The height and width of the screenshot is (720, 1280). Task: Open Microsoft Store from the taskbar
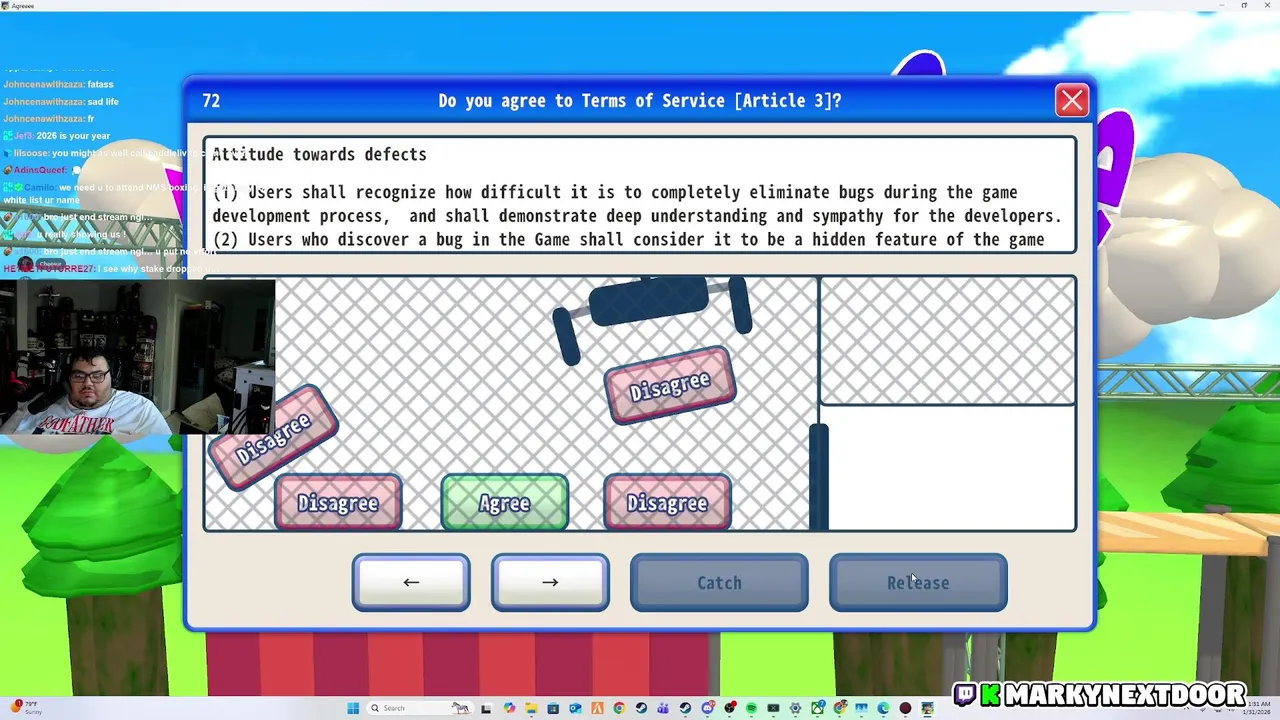(553, 708)
